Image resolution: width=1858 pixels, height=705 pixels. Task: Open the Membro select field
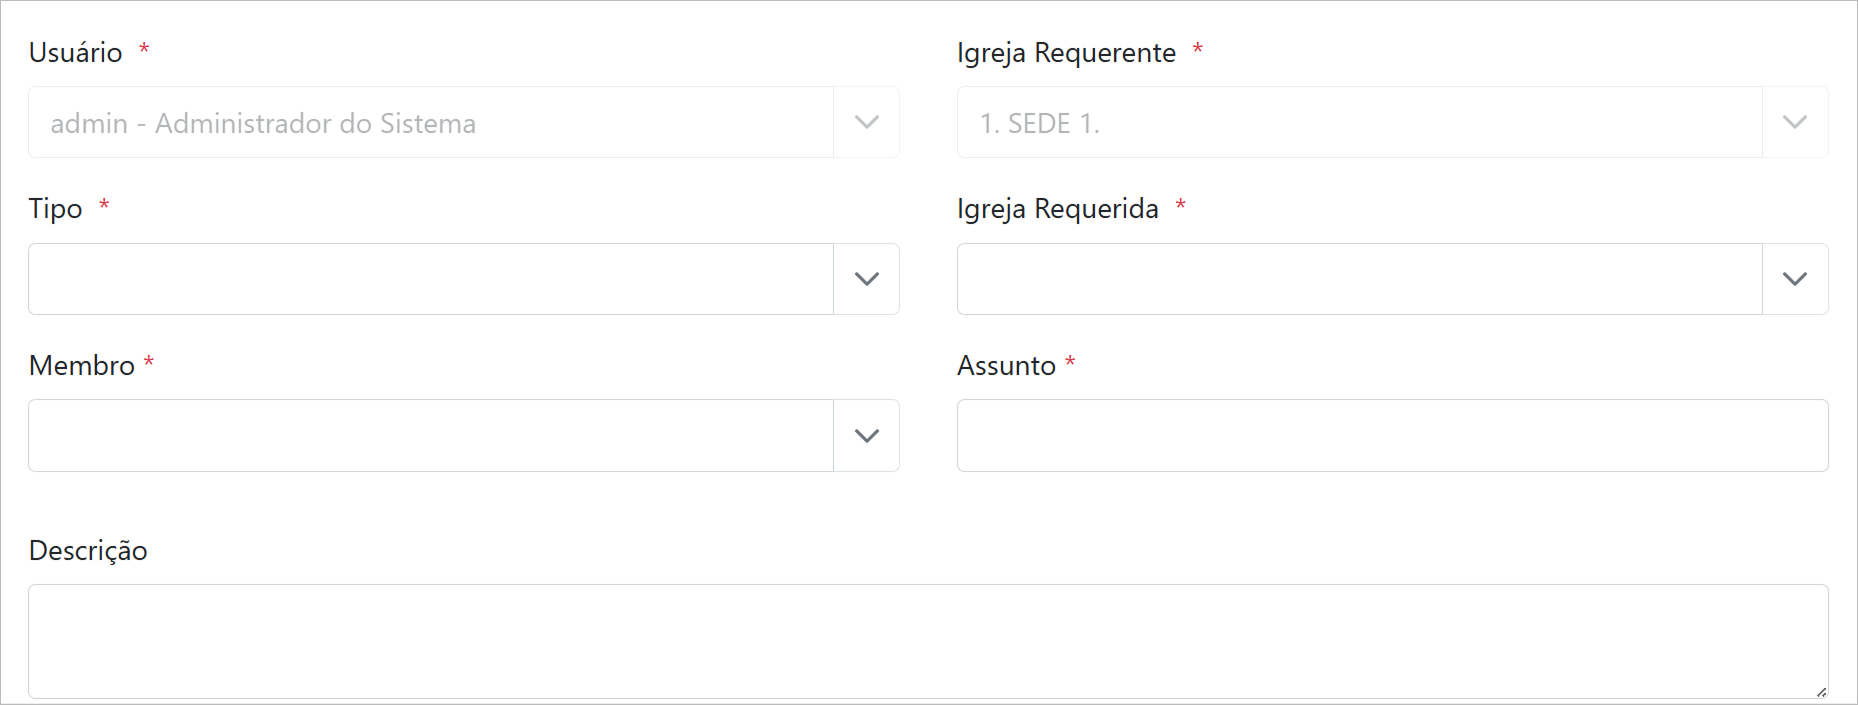pos(430,436)
